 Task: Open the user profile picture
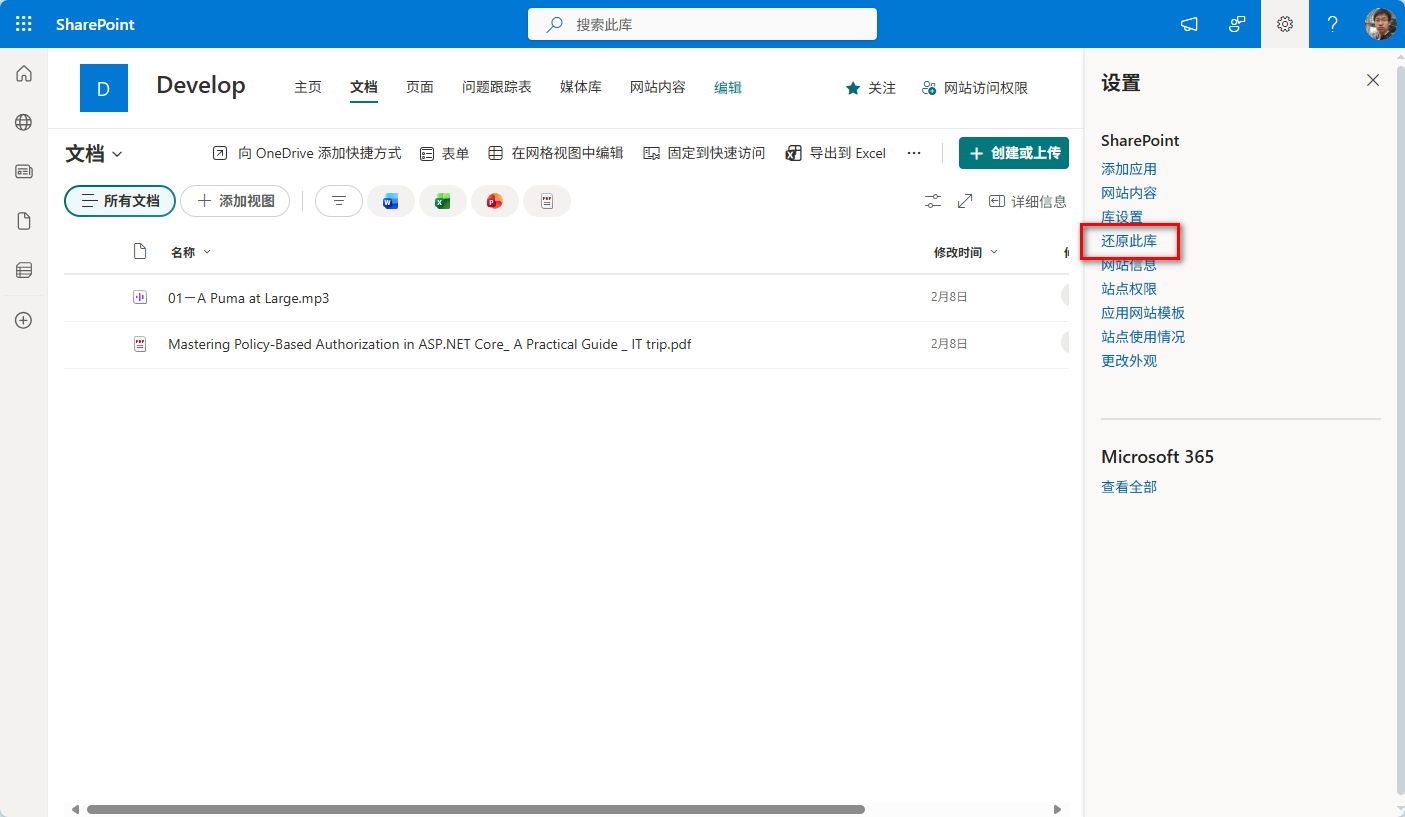pos(1380,24)
